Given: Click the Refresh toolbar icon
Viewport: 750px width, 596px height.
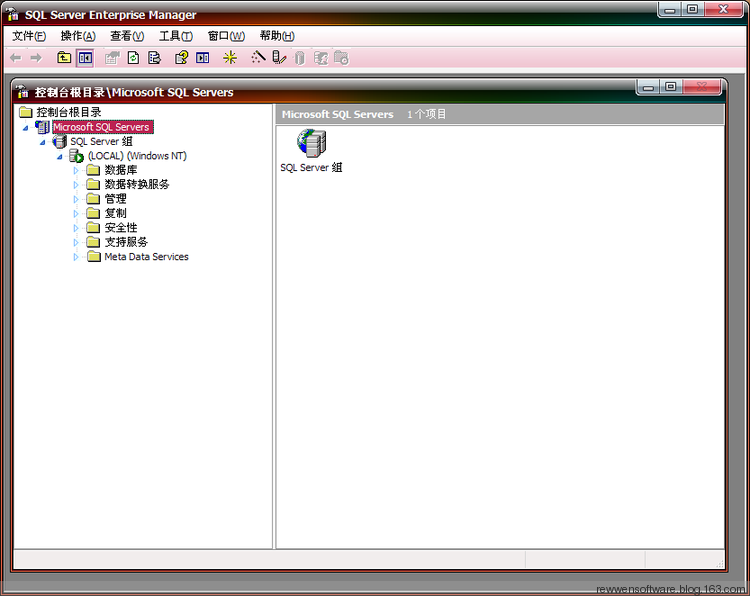Looking at the screenshot, I should (x=133, y=58).
